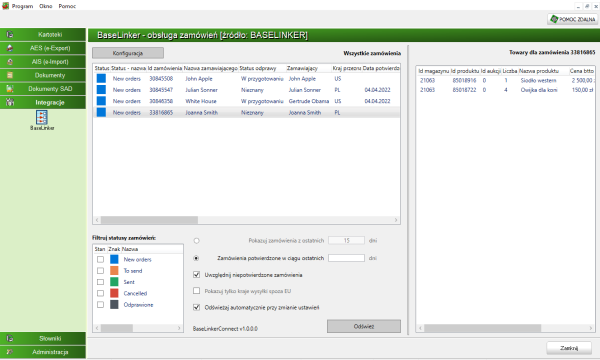
Task: Open the BaseLinker integration icon
Action: click(42, 117)
